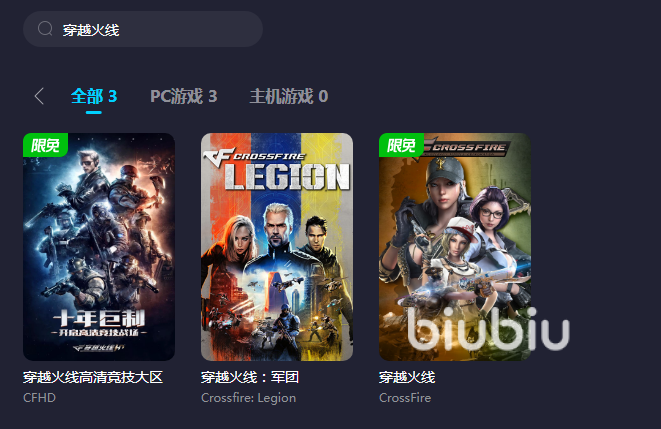Switch to the PC游戏 3 tab

tap(184, 97)
